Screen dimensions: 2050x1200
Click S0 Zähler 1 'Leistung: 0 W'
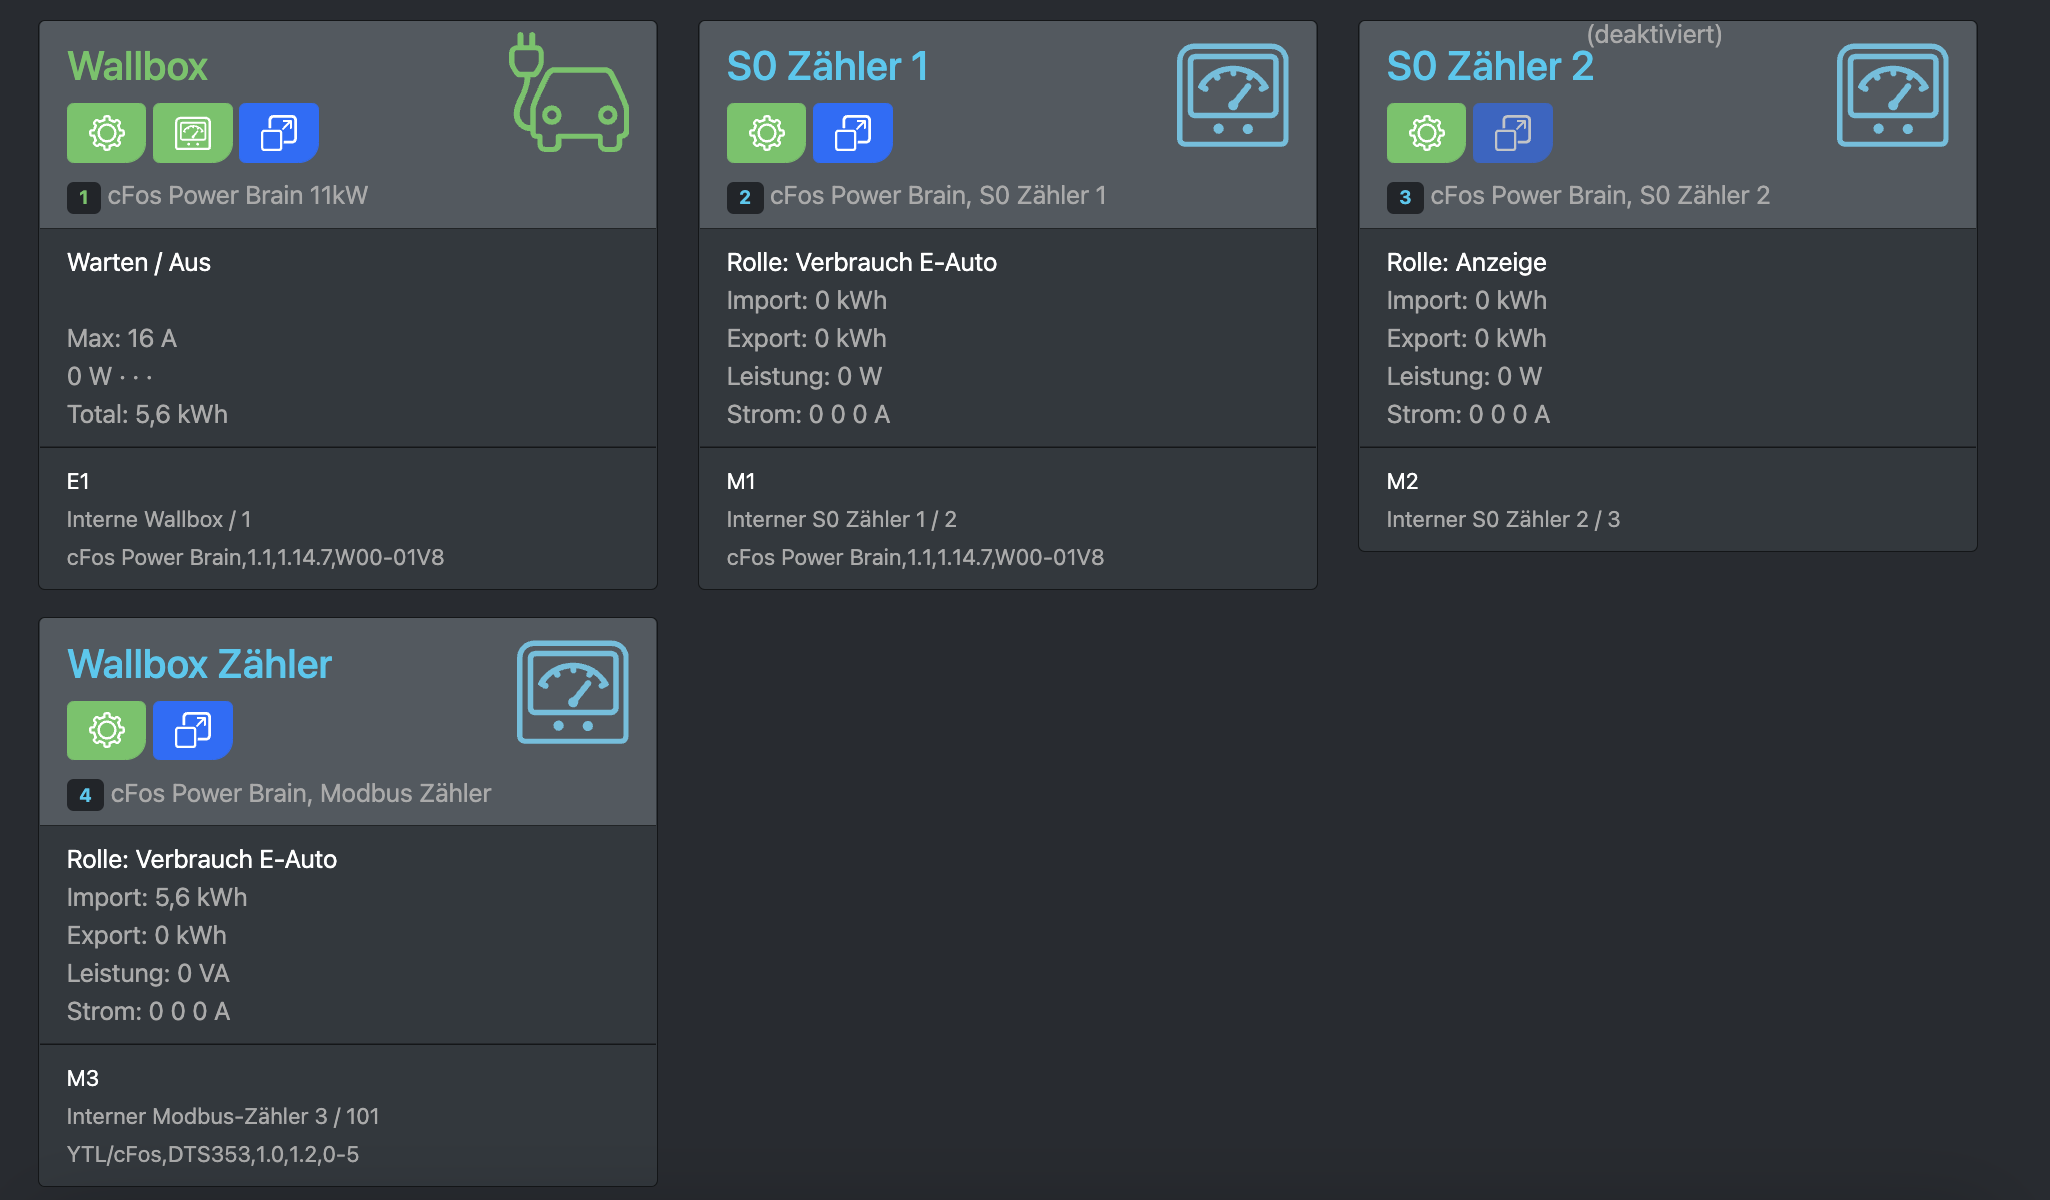point(804,376)
